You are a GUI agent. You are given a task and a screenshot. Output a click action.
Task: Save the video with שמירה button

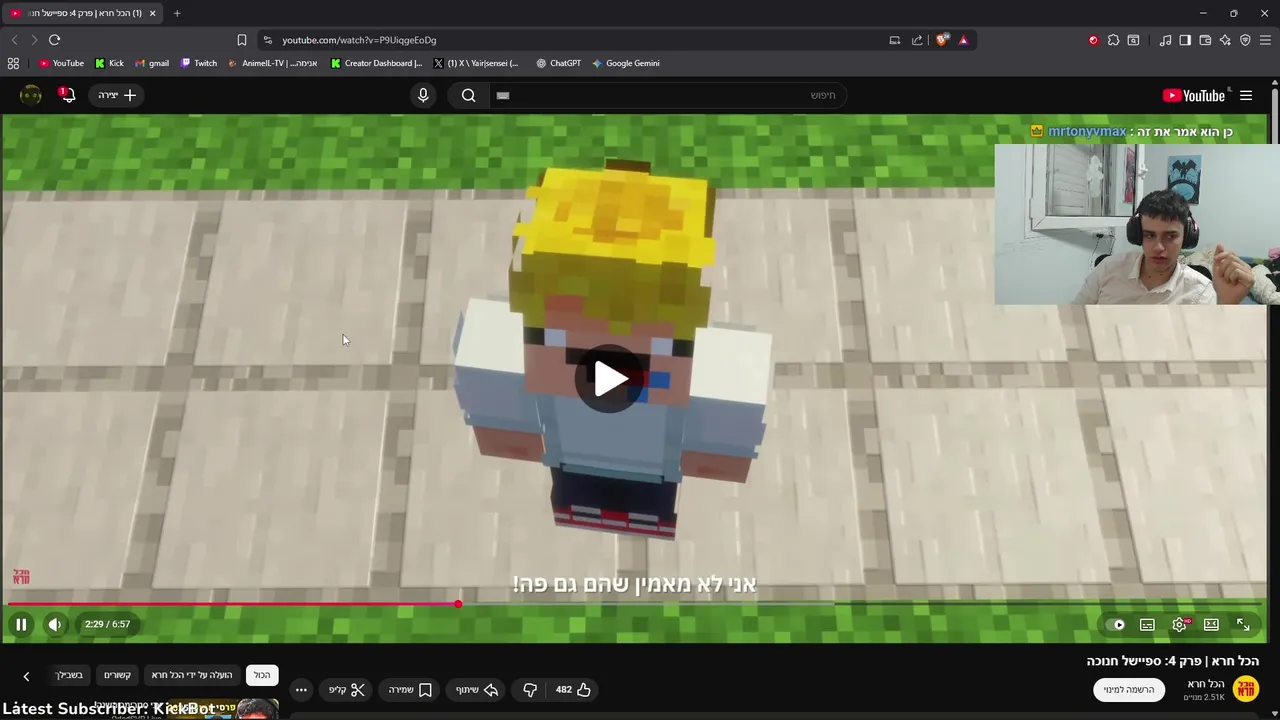(410, 689)
